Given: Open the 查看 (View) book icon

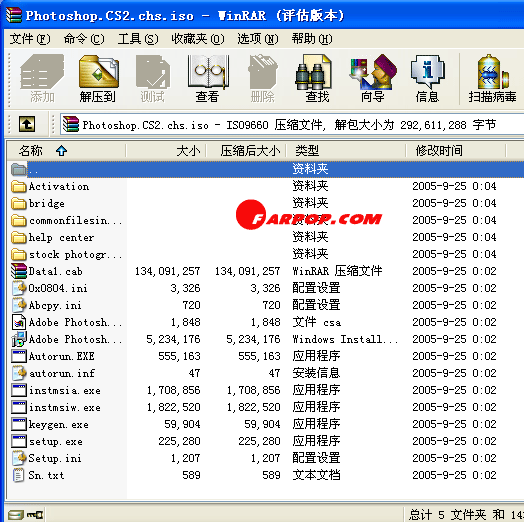Looking at the screenshot, I should 208,78.
